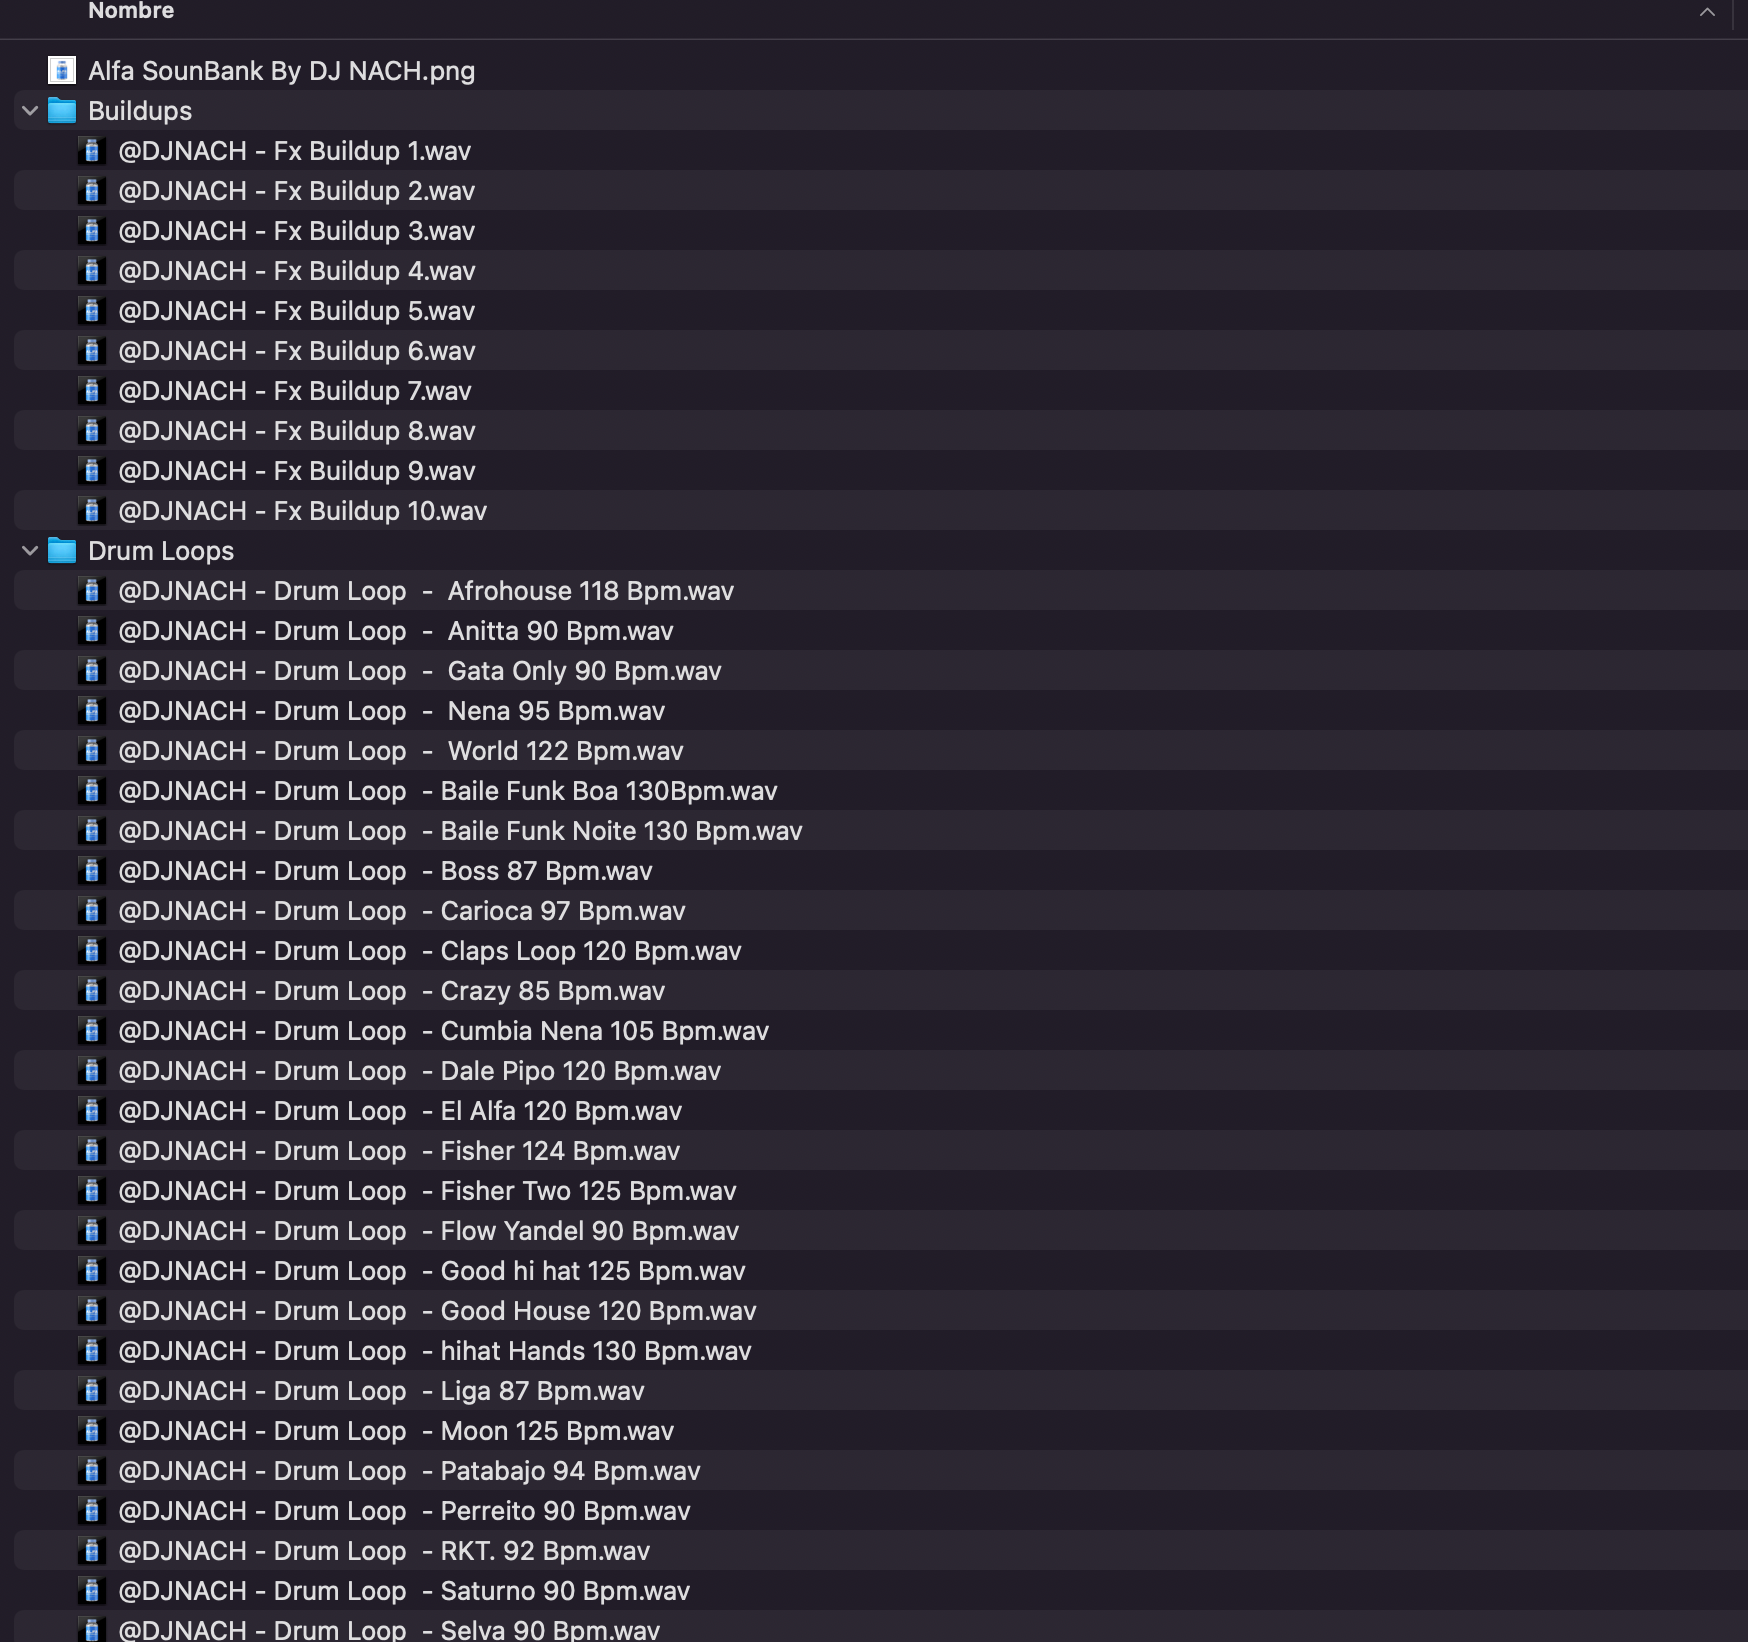Select the El Alfa 120 Bpm loop
The image size is (1748, 1642).
[400, 1111]
